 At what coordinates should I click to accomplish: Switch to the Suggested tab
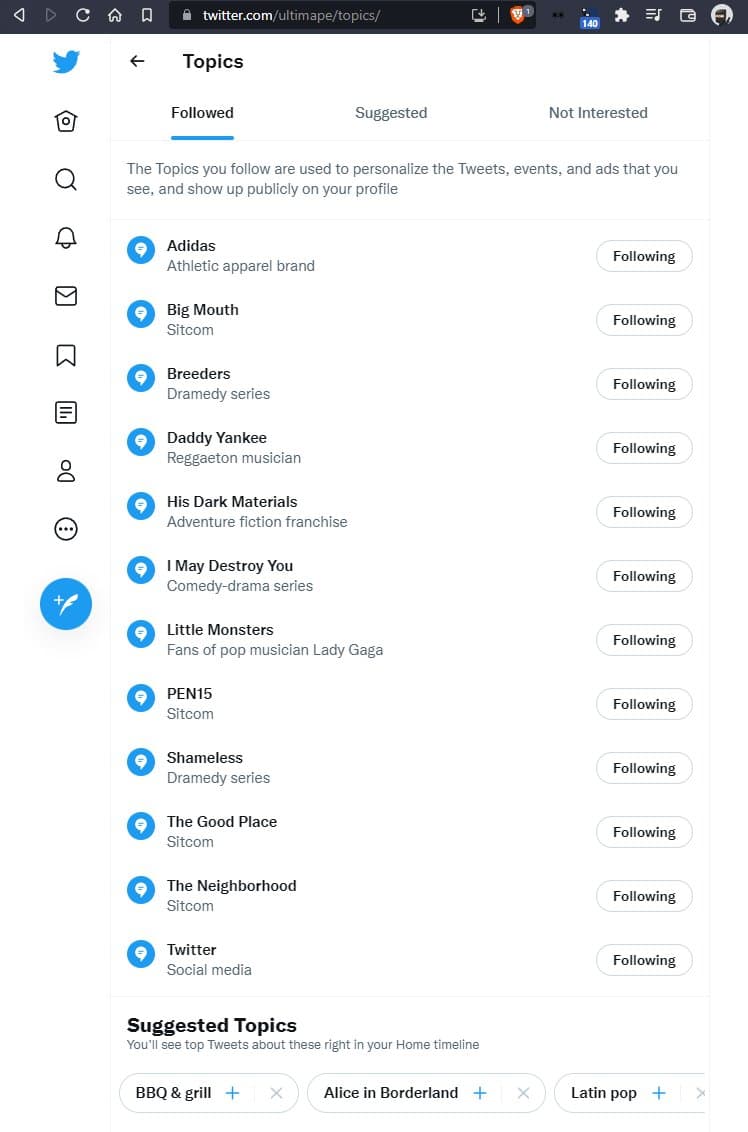pyautogui.click(x=391, y=113)
